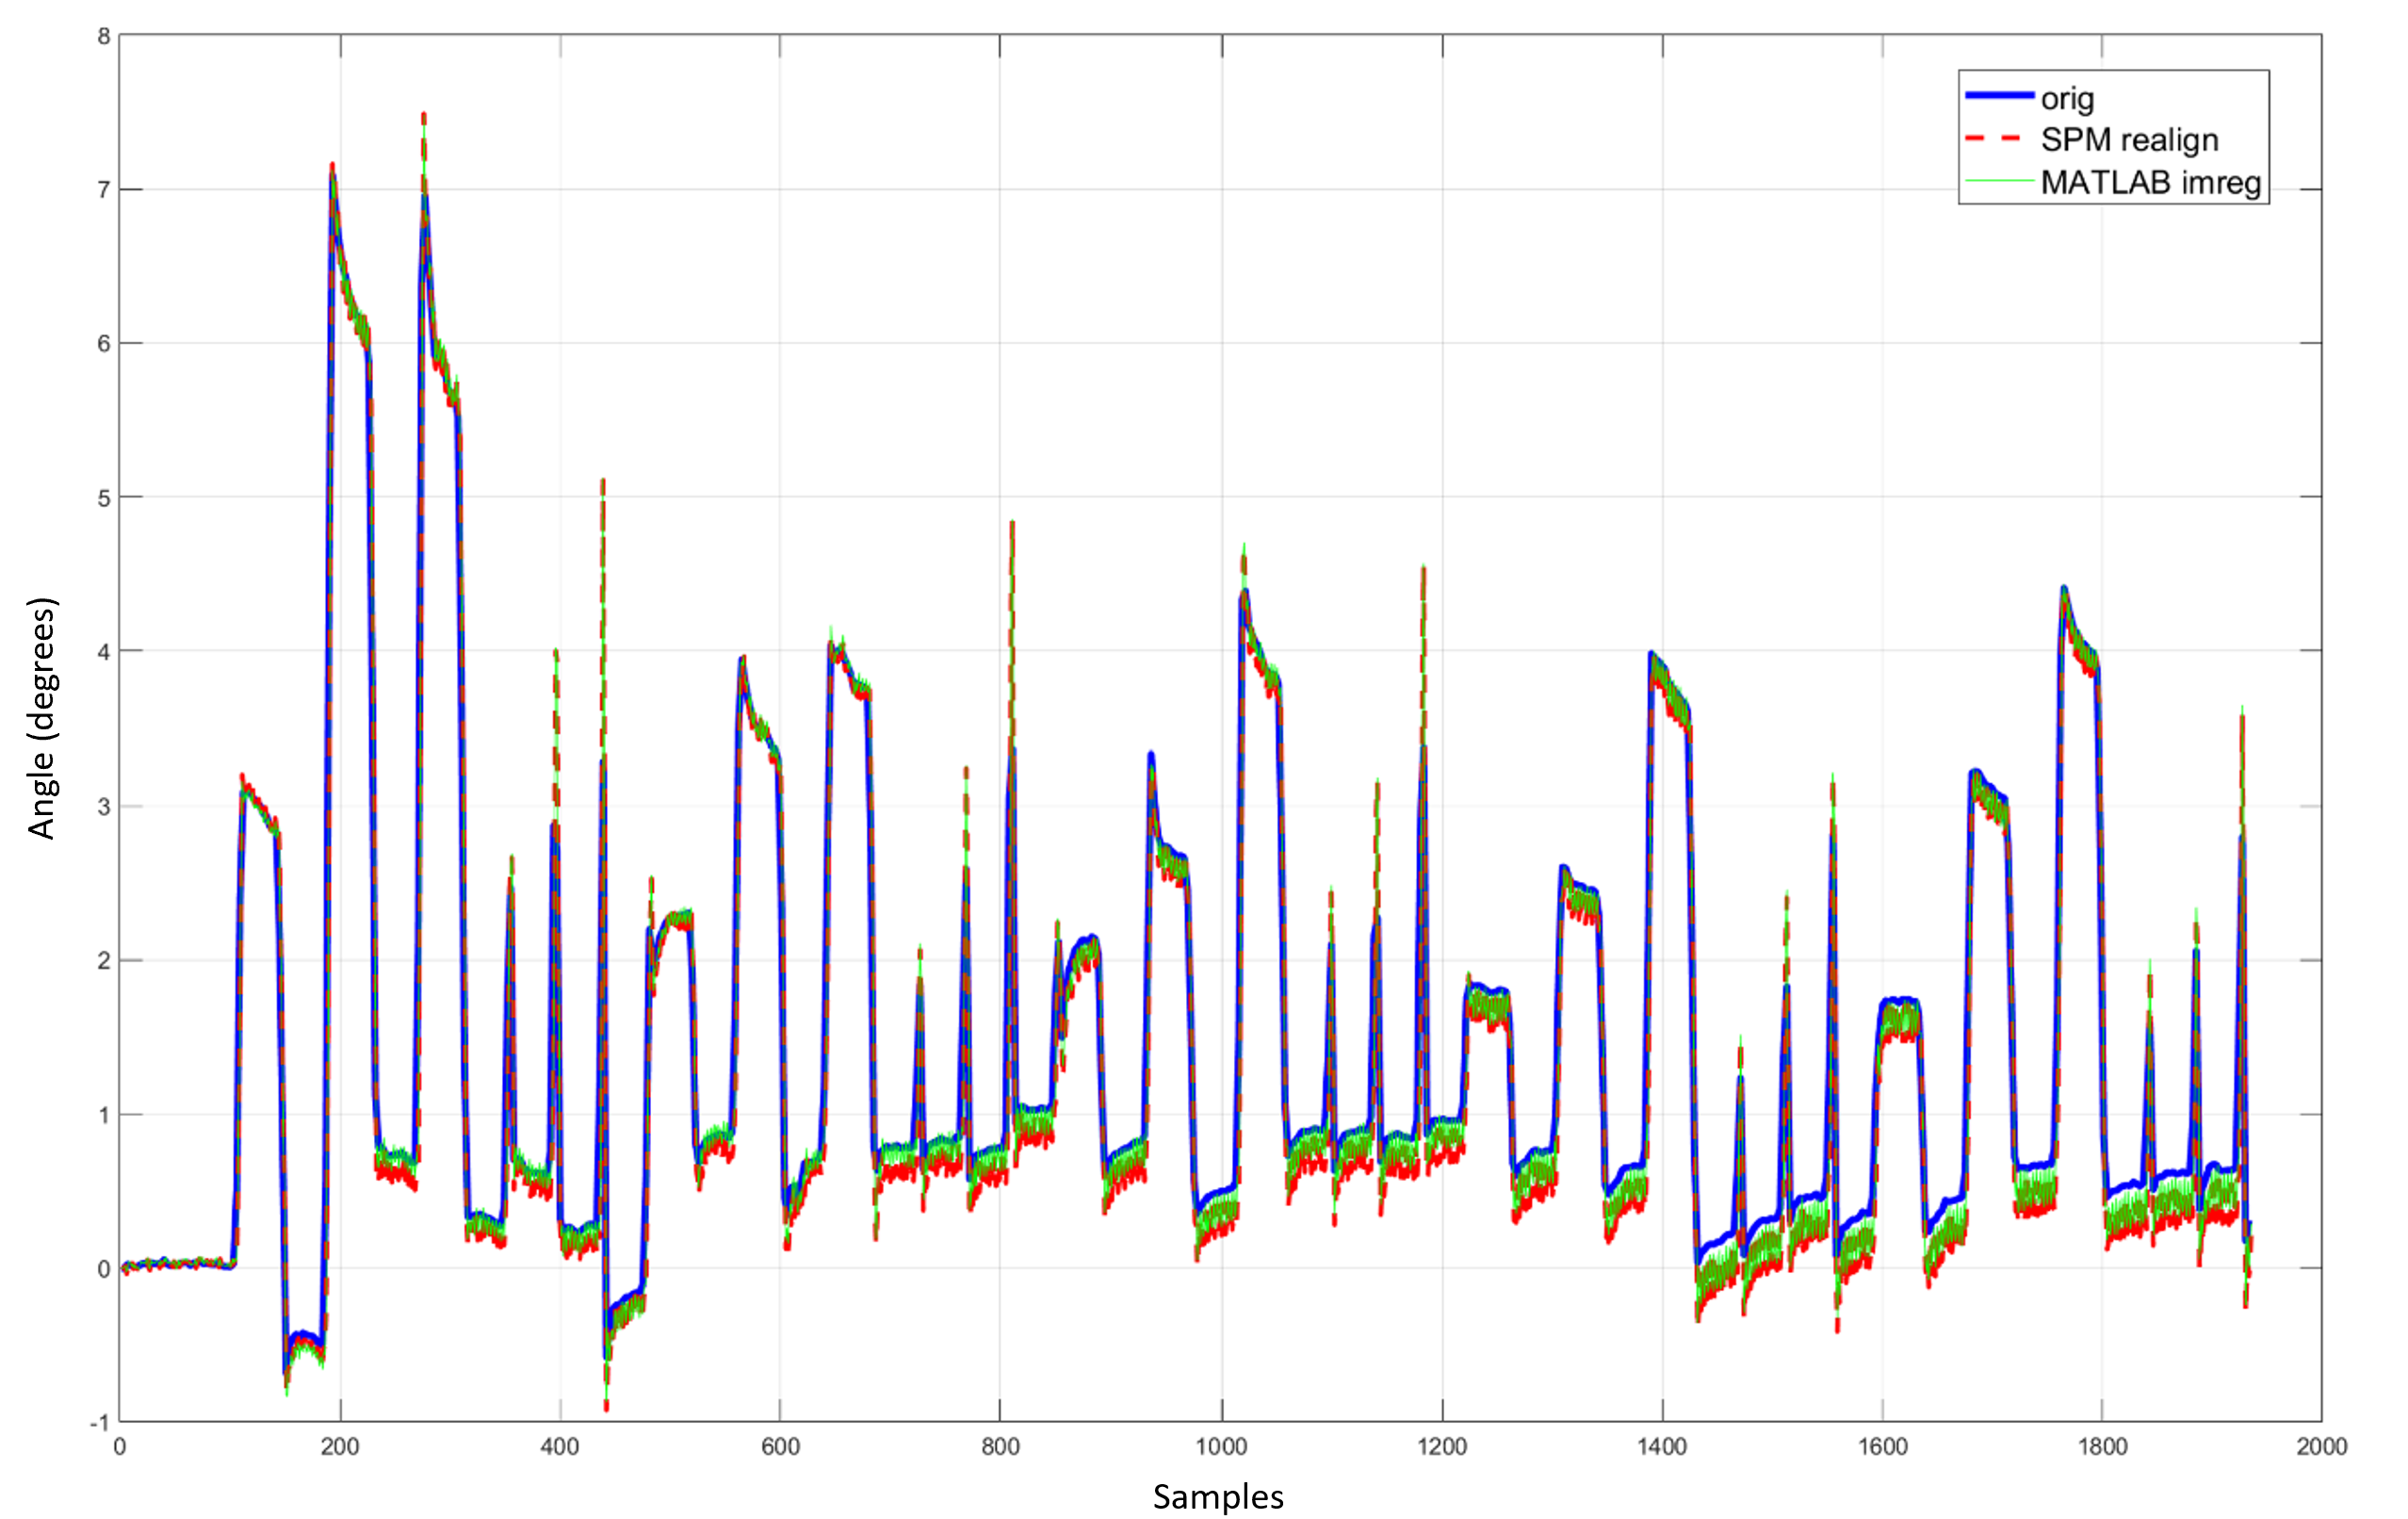Click the x-axis tick label 1800
Screen dimensions: 2408x1519
pos(2102,1446)
